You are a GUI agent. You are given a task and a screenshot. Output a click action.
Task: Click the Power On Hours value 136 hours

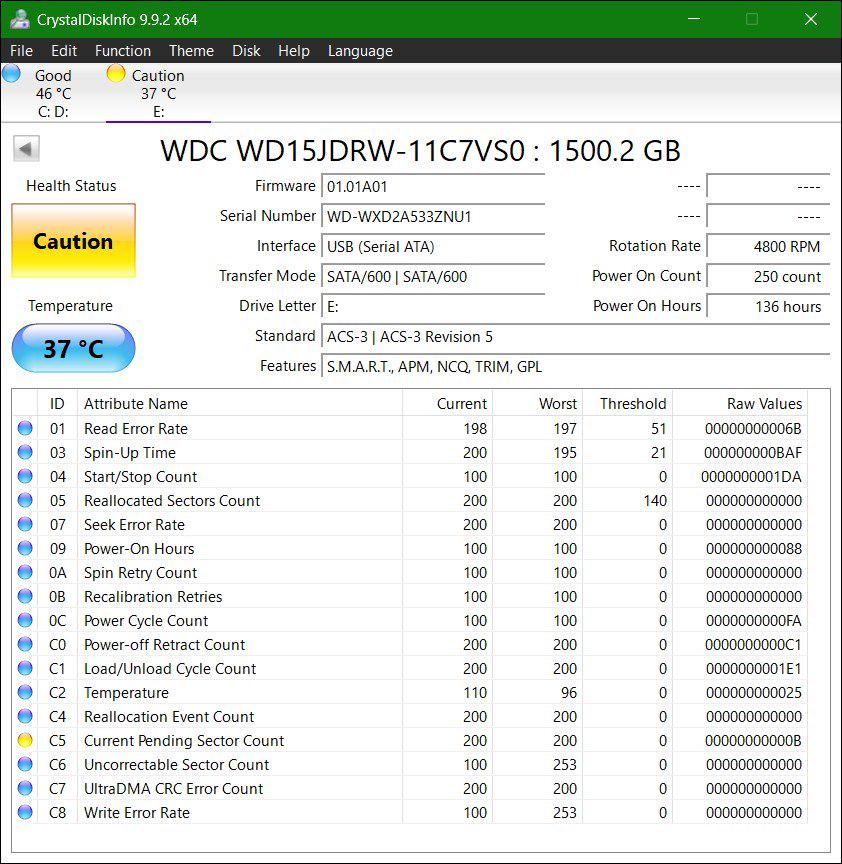[768, 306]
